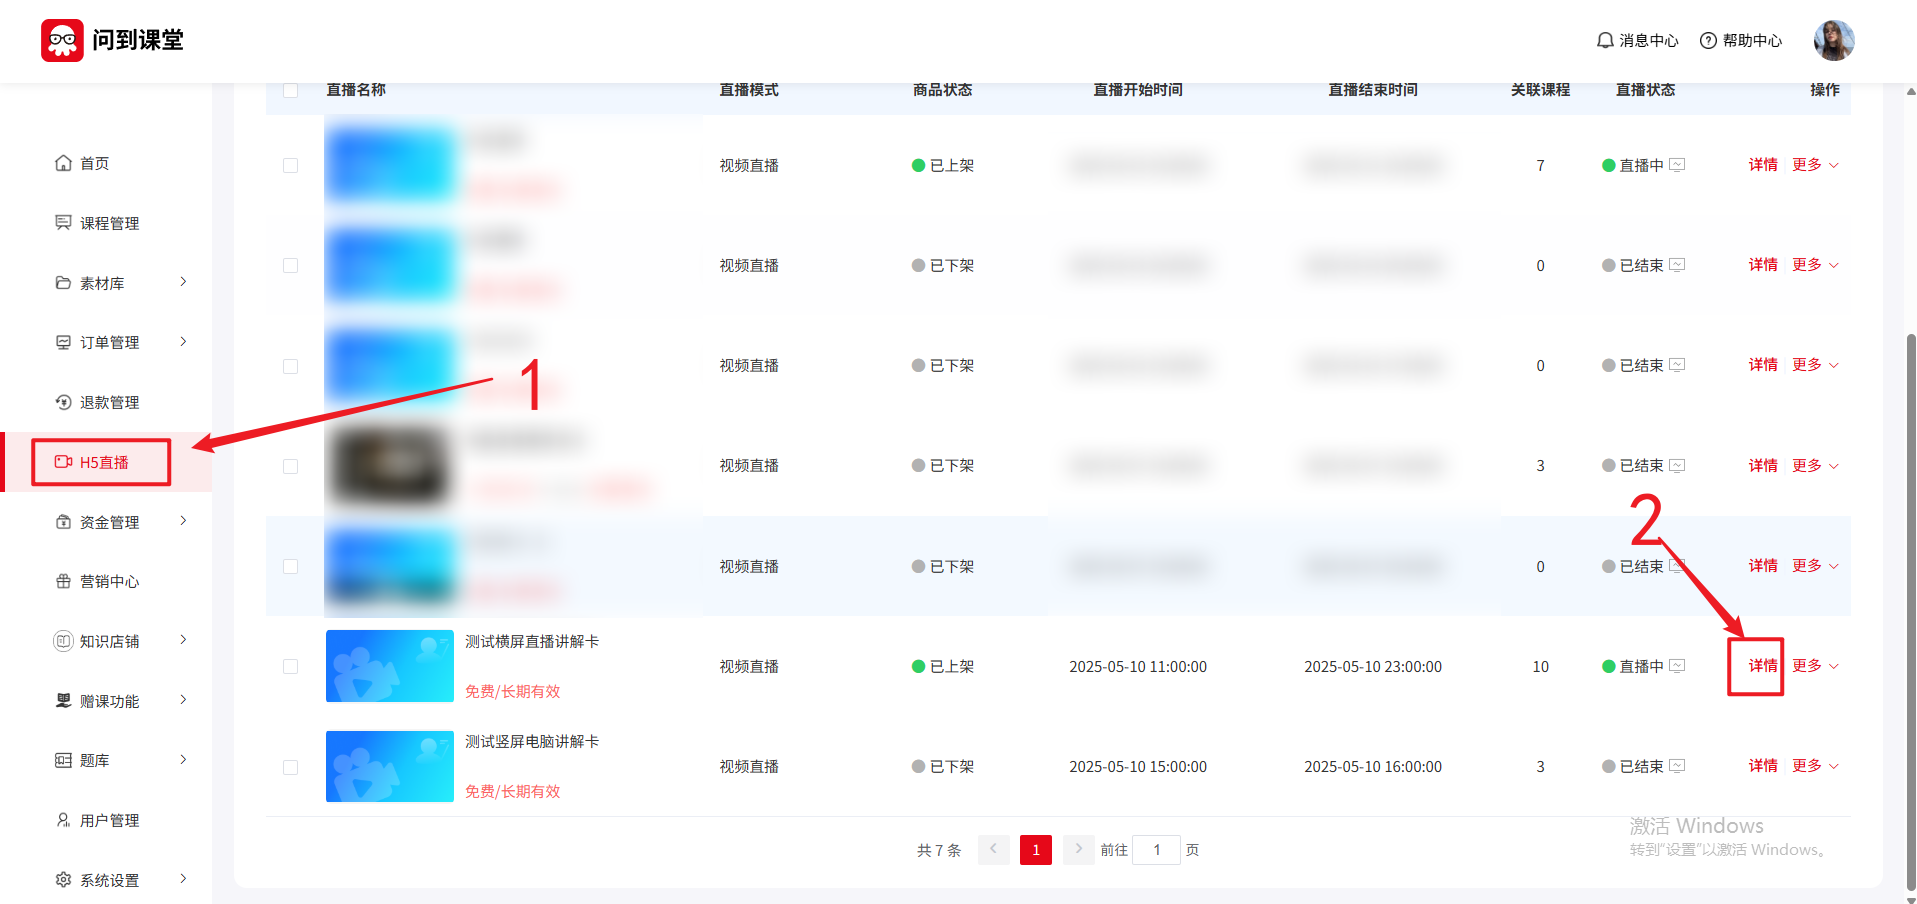The width and height of the screenshot is (1917, 904).
Task: Click the 退款管理 refund icon
Action: [x=63, y=402]
